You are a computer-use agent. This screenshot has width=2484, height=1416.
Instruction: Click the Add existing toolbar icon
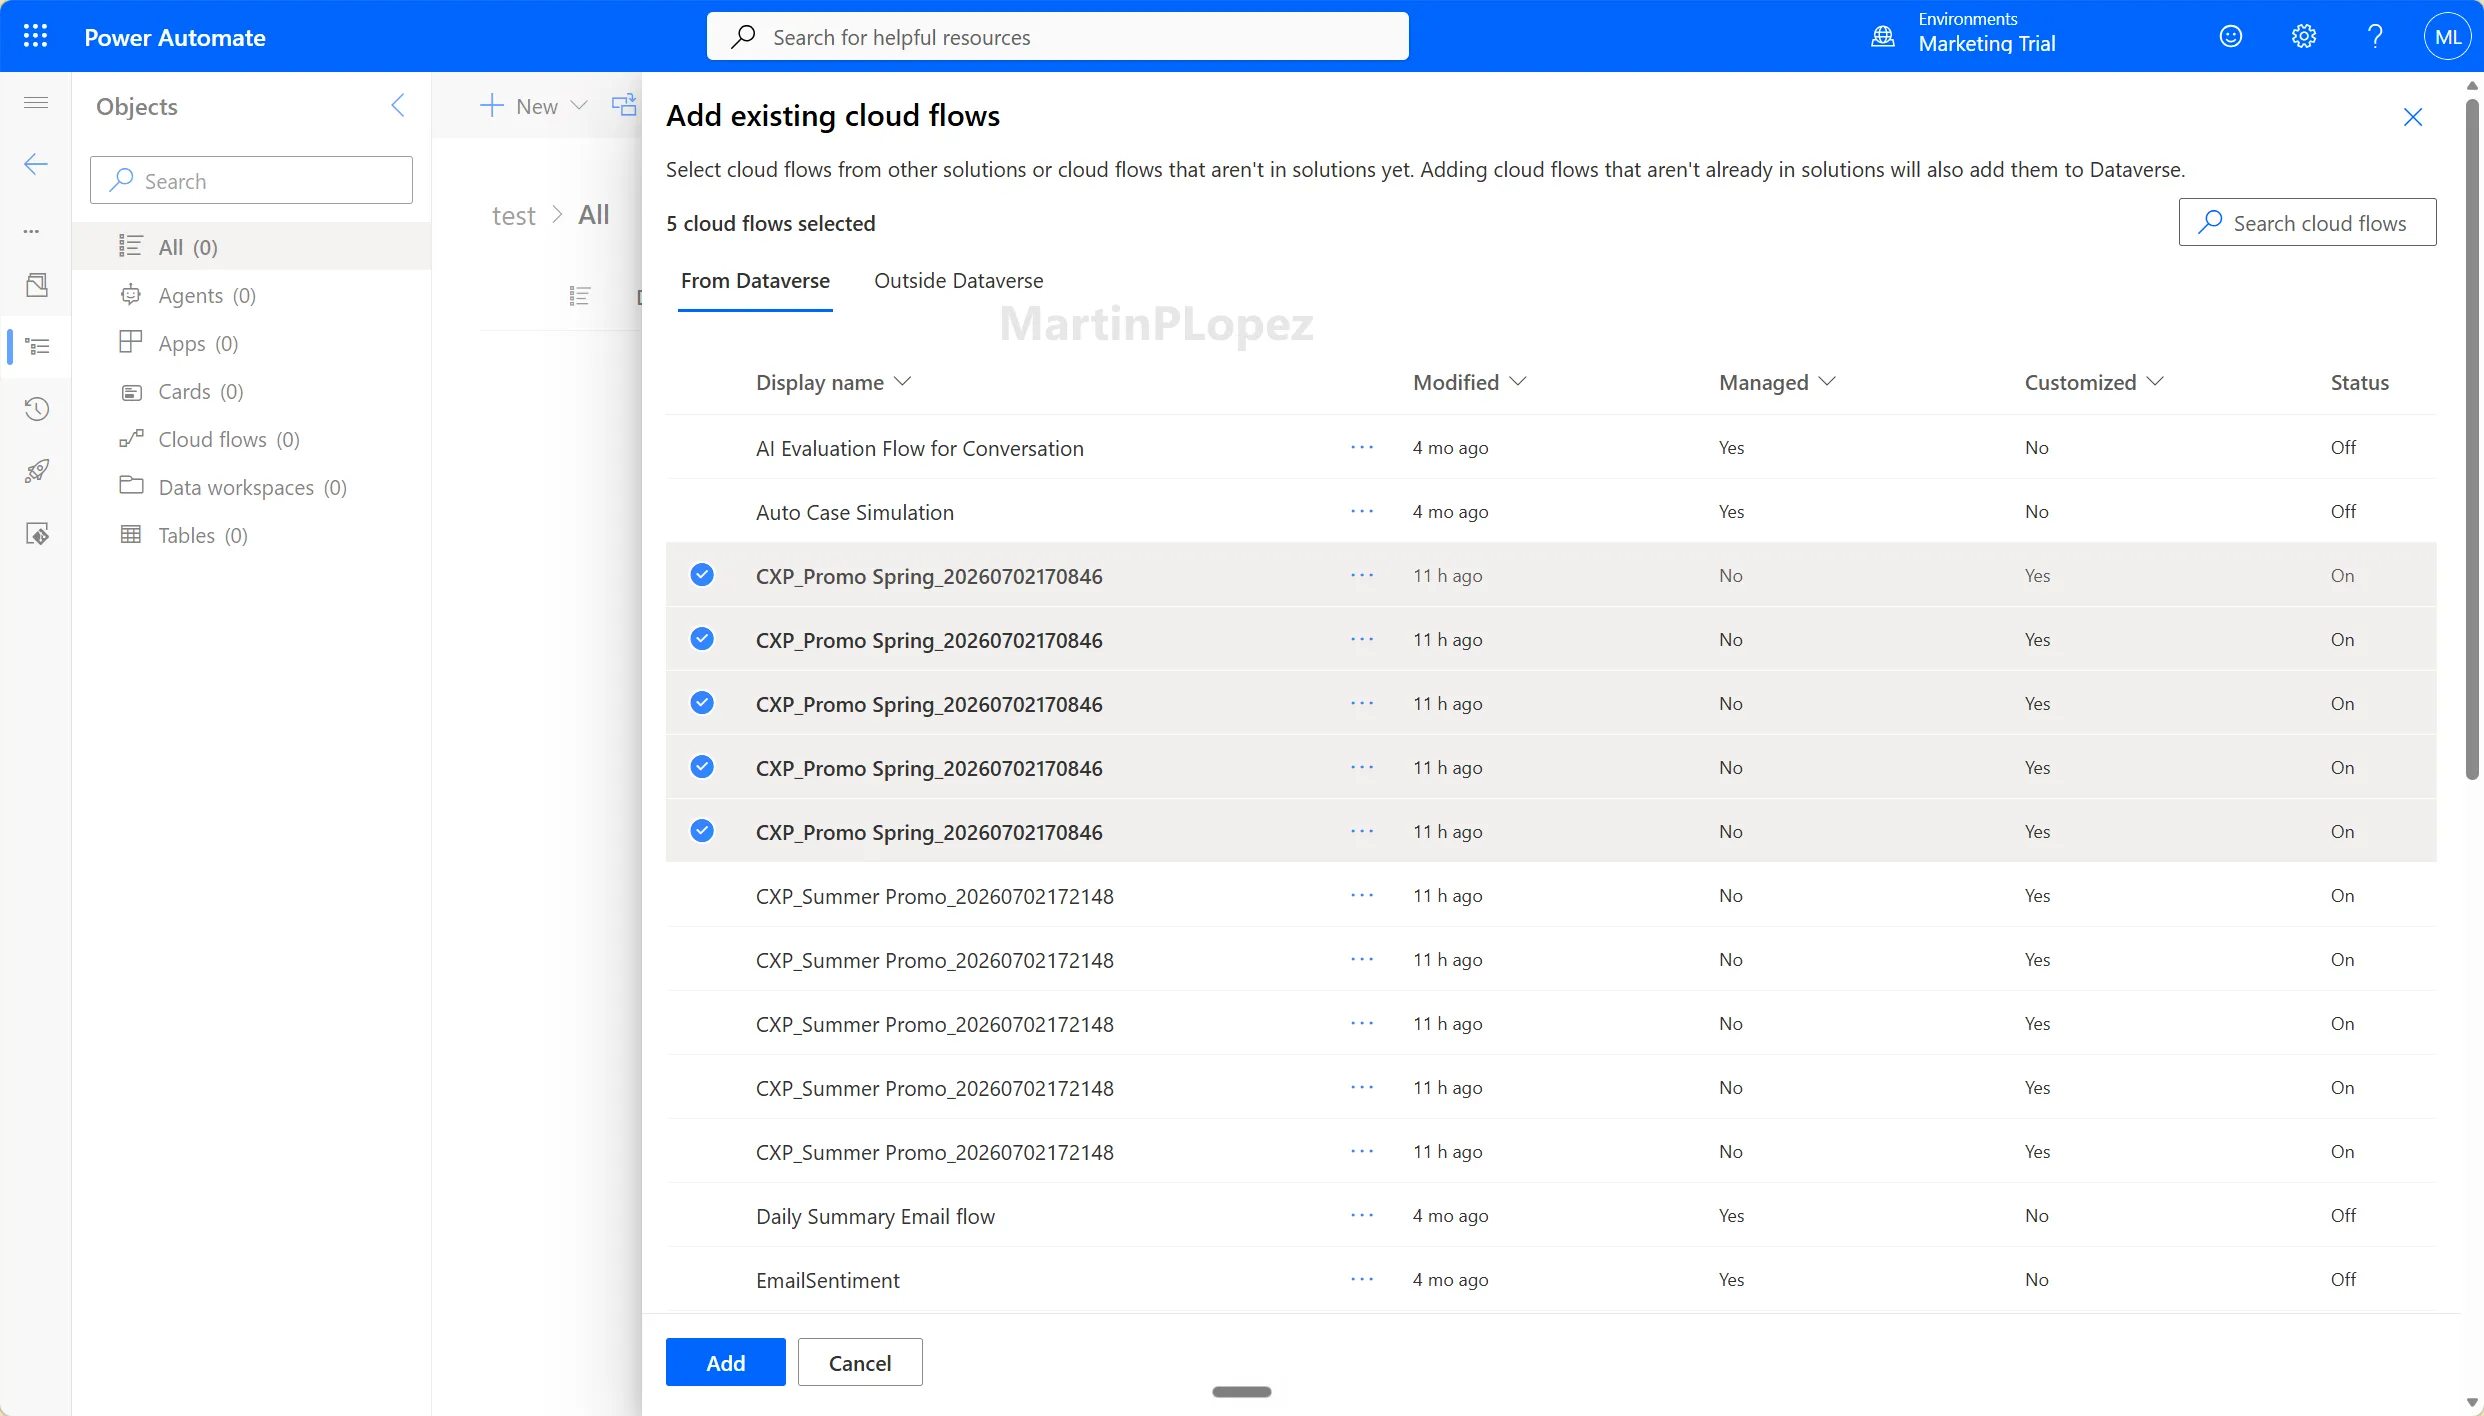625,106
